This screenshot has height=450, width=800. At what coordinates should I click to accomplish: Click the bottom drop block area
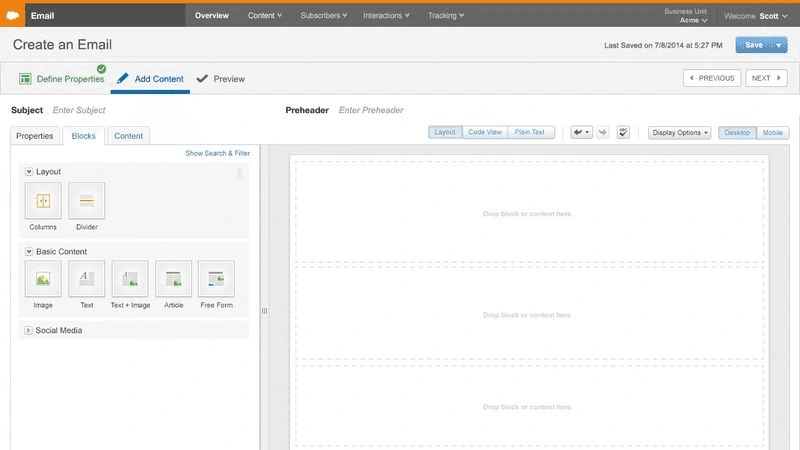point(529,407)
